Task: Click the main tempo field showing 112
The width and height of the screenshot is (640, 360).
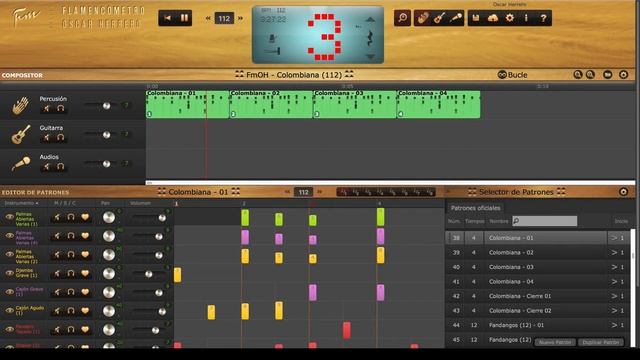Action: pos(224,18)
